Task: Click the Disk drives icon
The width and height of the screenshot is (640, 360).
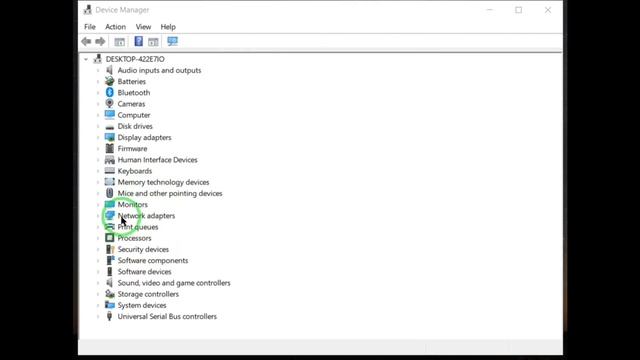Action: click(x=109, y=127)
